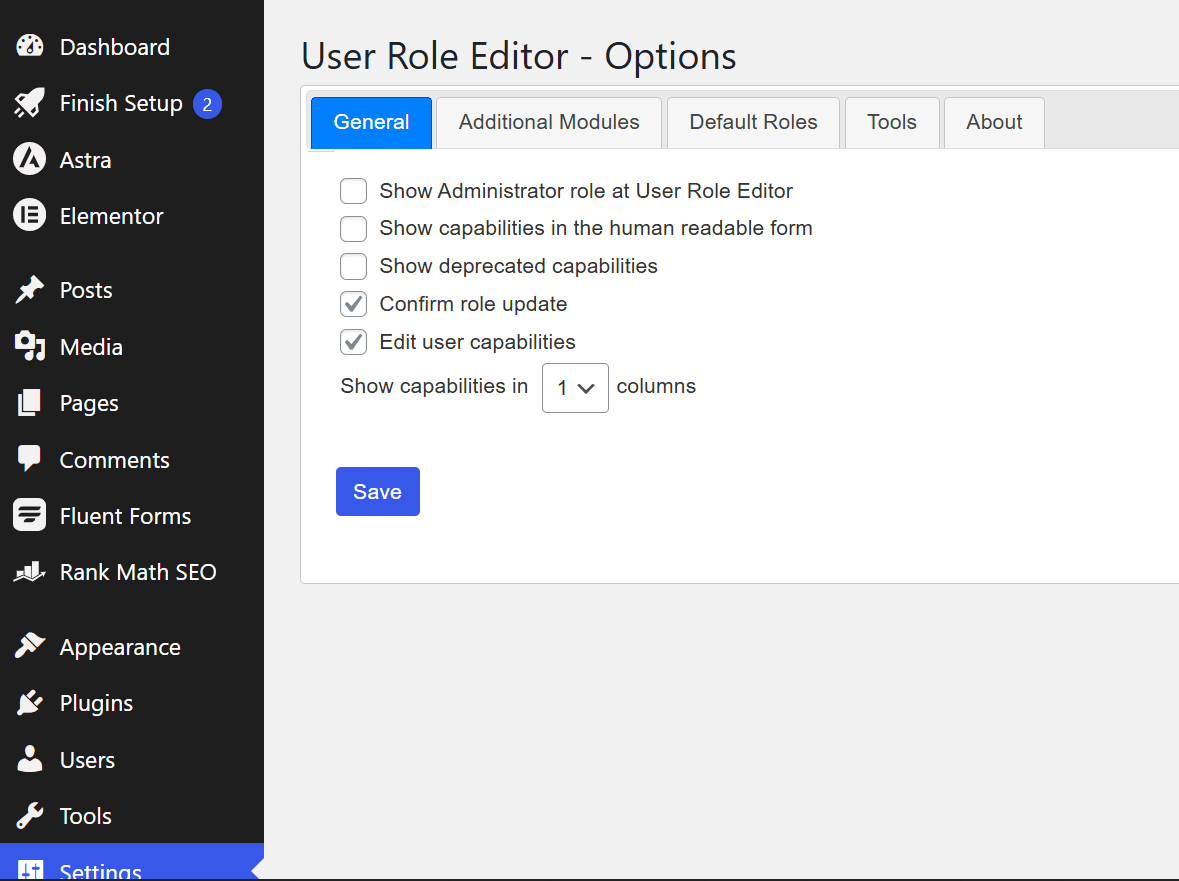Open the Appearance menu
This screenshot has width=1179, height=881.
pyautogui.click(x=132, y=646)
